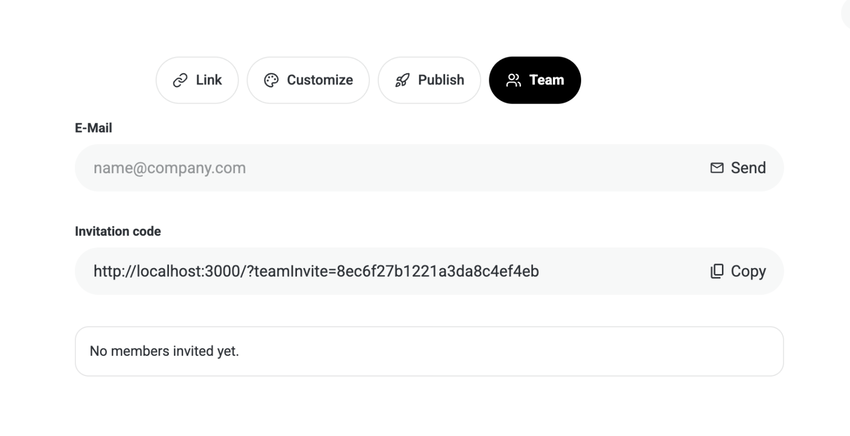The width and height of the screenshot is (850, 436).
Task: Click the localhost teamInvite URL text
Action: (316, 271)
